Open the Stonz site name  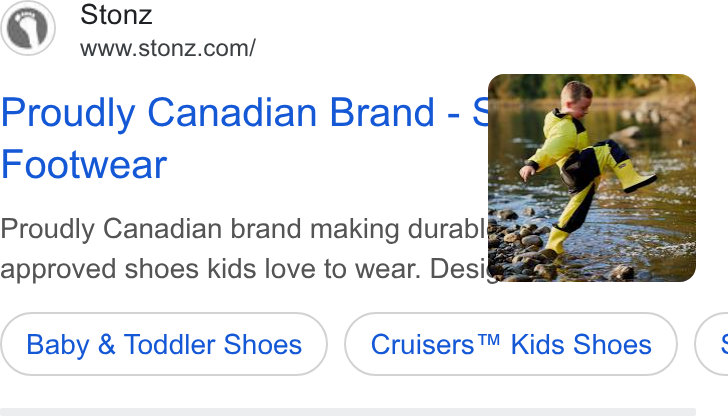point(116,14)
